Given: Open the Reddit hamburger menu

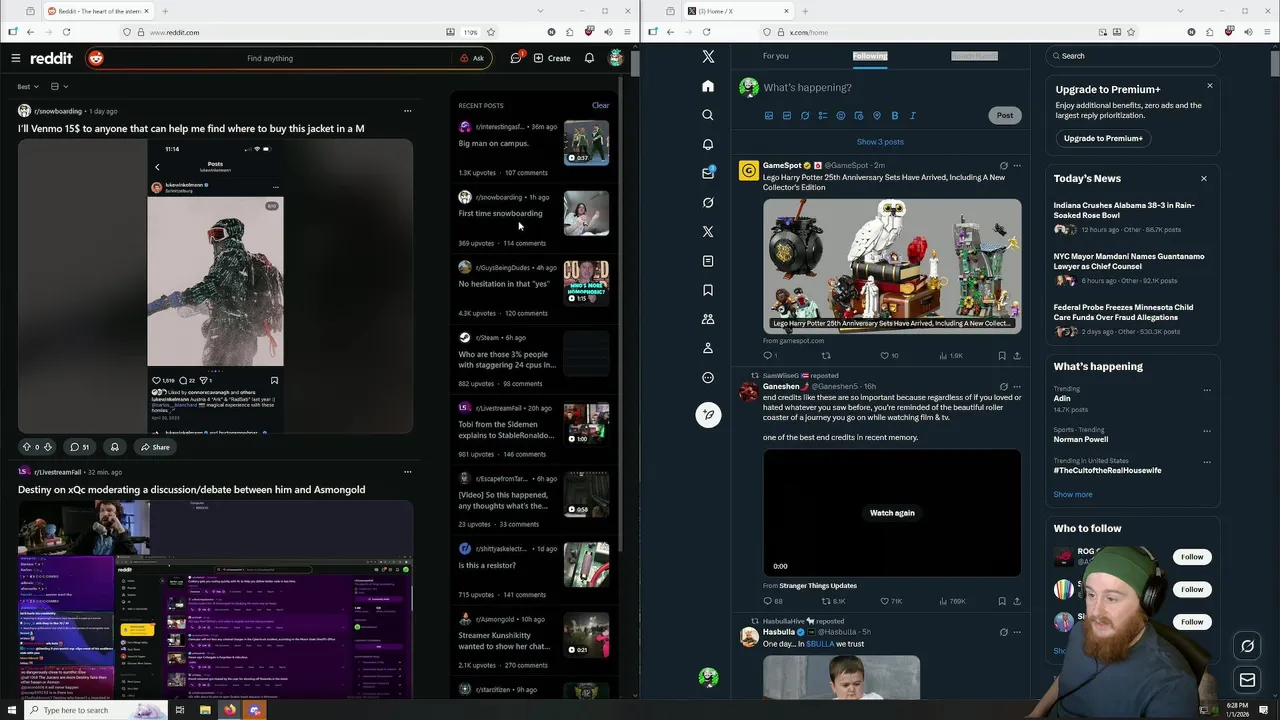Looking at the screenshot, I should pyautogui.click(x=16, y=58).
